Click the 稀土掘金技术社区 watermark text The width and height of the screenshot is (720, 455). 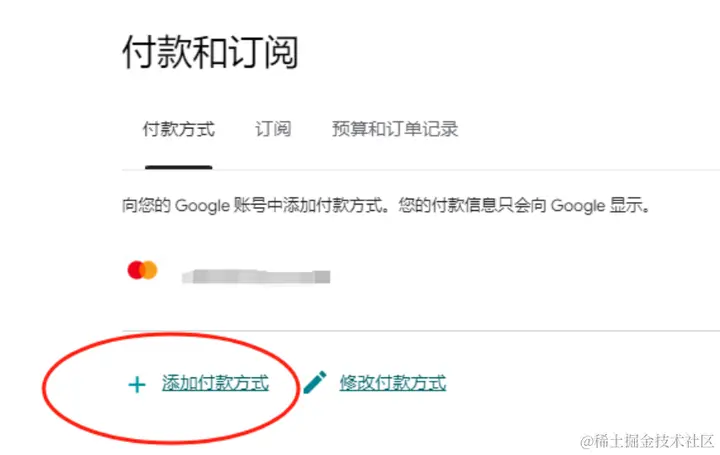pyautogui.click(x=654, y=441)
